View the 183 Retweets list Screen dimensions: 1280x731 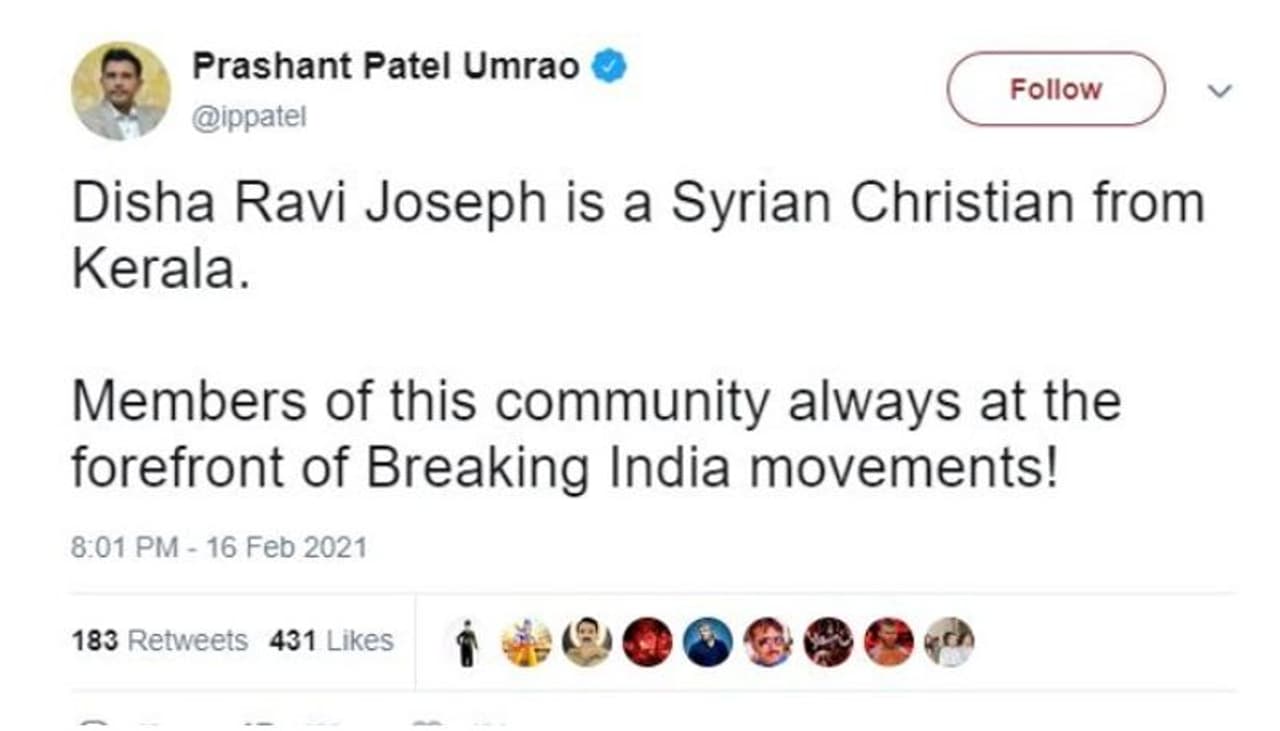pyautogui.click(x=160, y=641)
